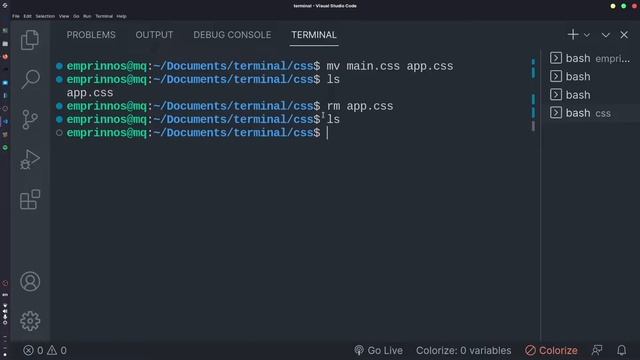Open the Selection menu
The image size is (640, 360).
pyautogui.click(x=45, y=16)
